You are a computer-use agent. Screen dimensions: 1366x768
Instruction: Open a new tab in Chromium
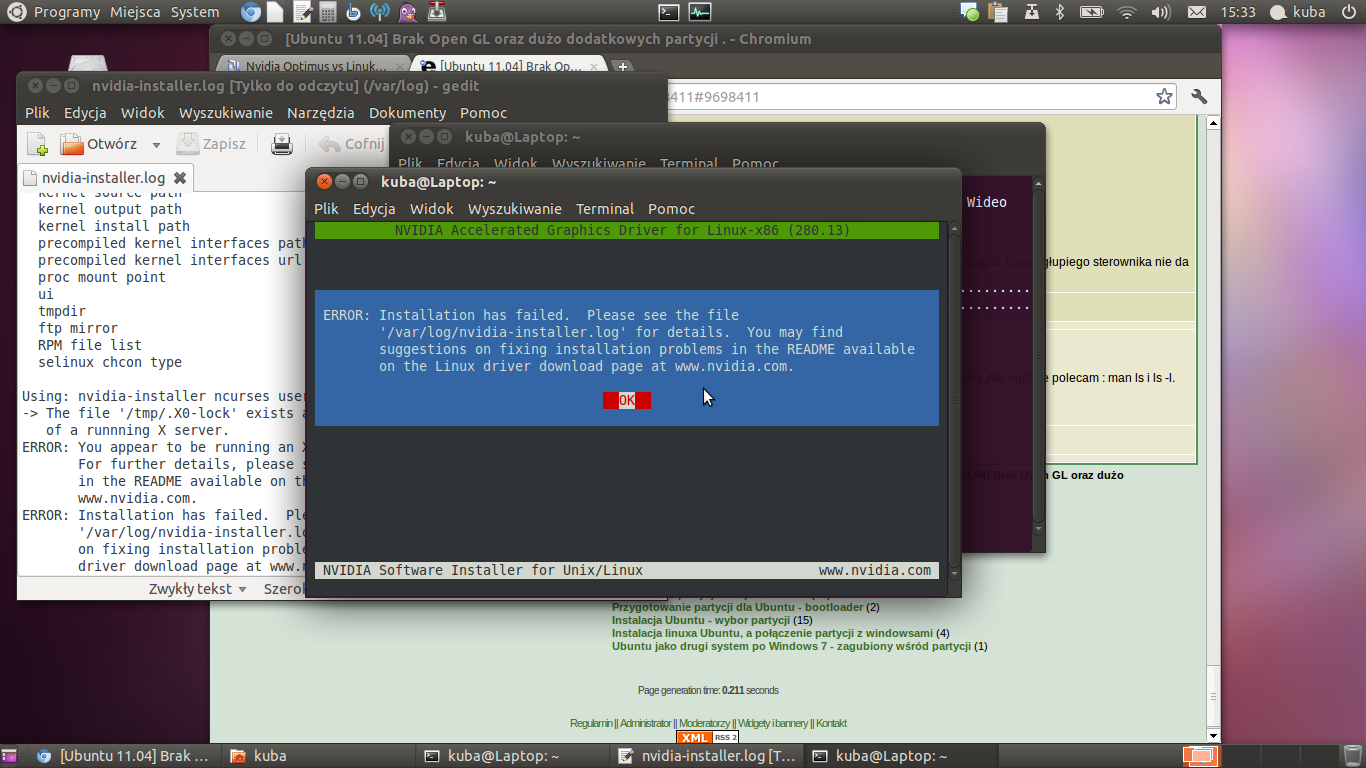(x=622, y=67)
